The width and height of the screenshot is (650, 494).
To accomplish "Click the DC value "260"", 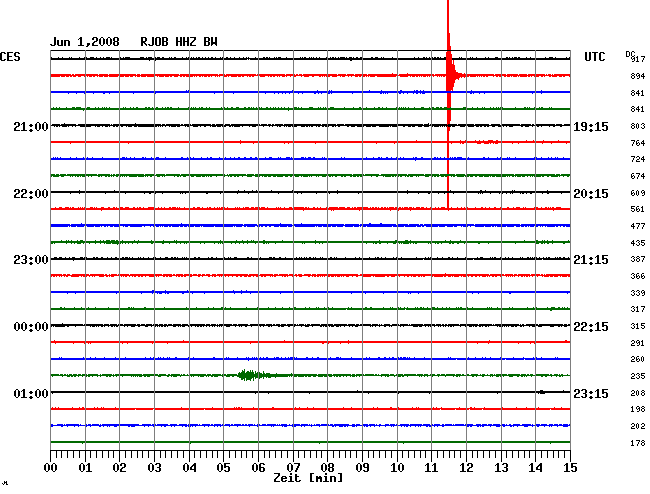I will pyautogui.click(x=638, y=359).
